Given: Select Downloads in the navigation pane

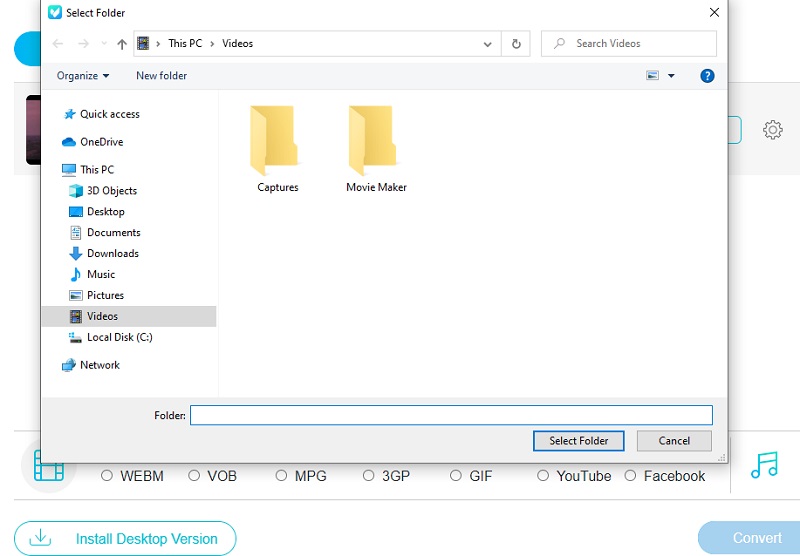Looking at the screenshot, I should tap(112, 253).
